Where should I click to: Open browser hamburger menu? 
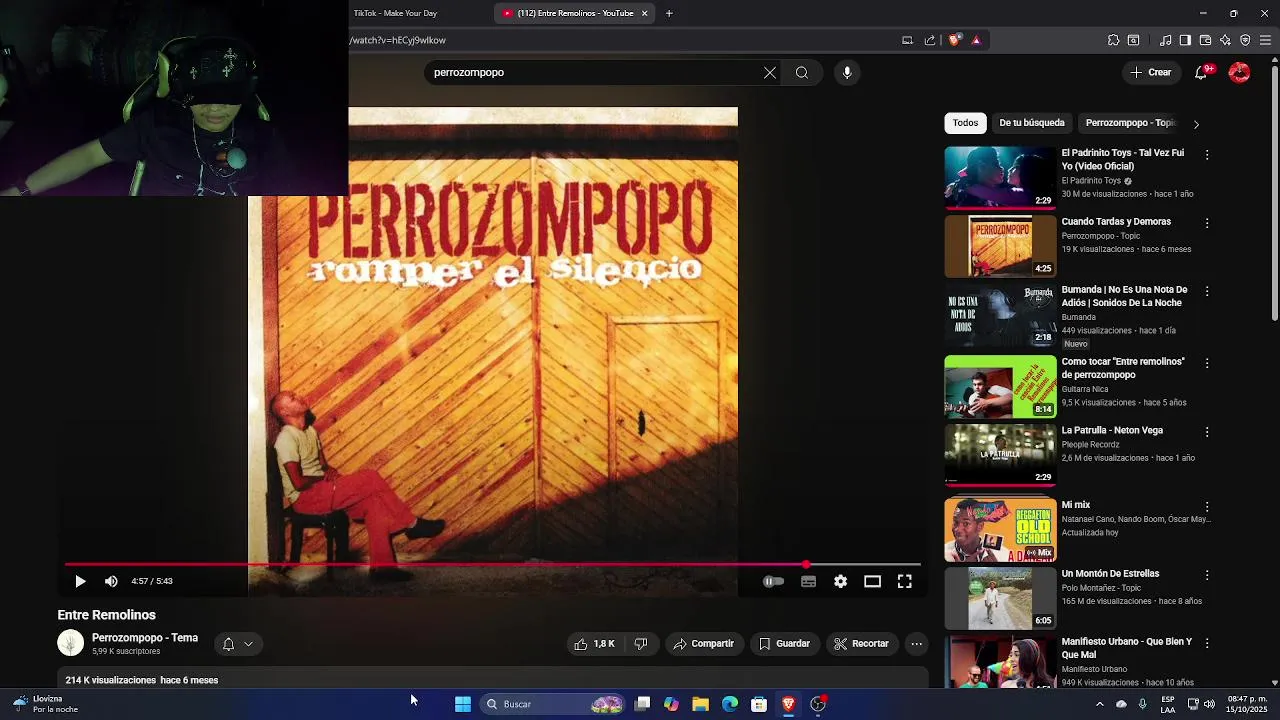coord(1266,40)
